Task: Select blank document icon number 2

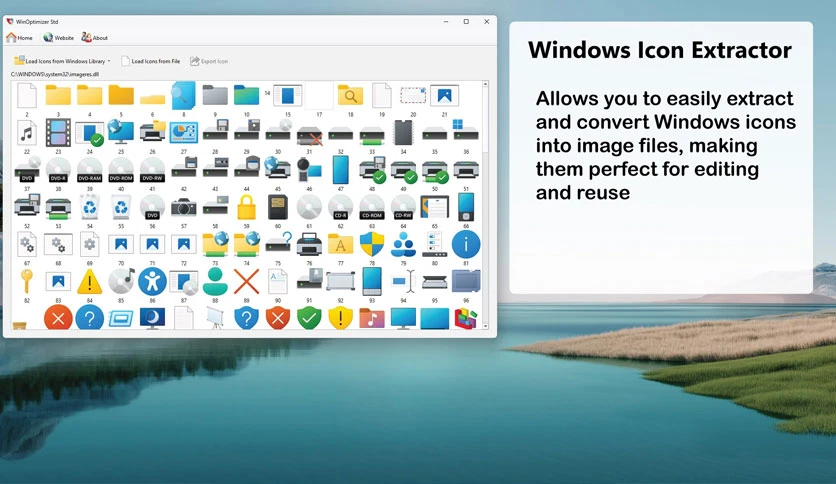Action: coord(27,96)
